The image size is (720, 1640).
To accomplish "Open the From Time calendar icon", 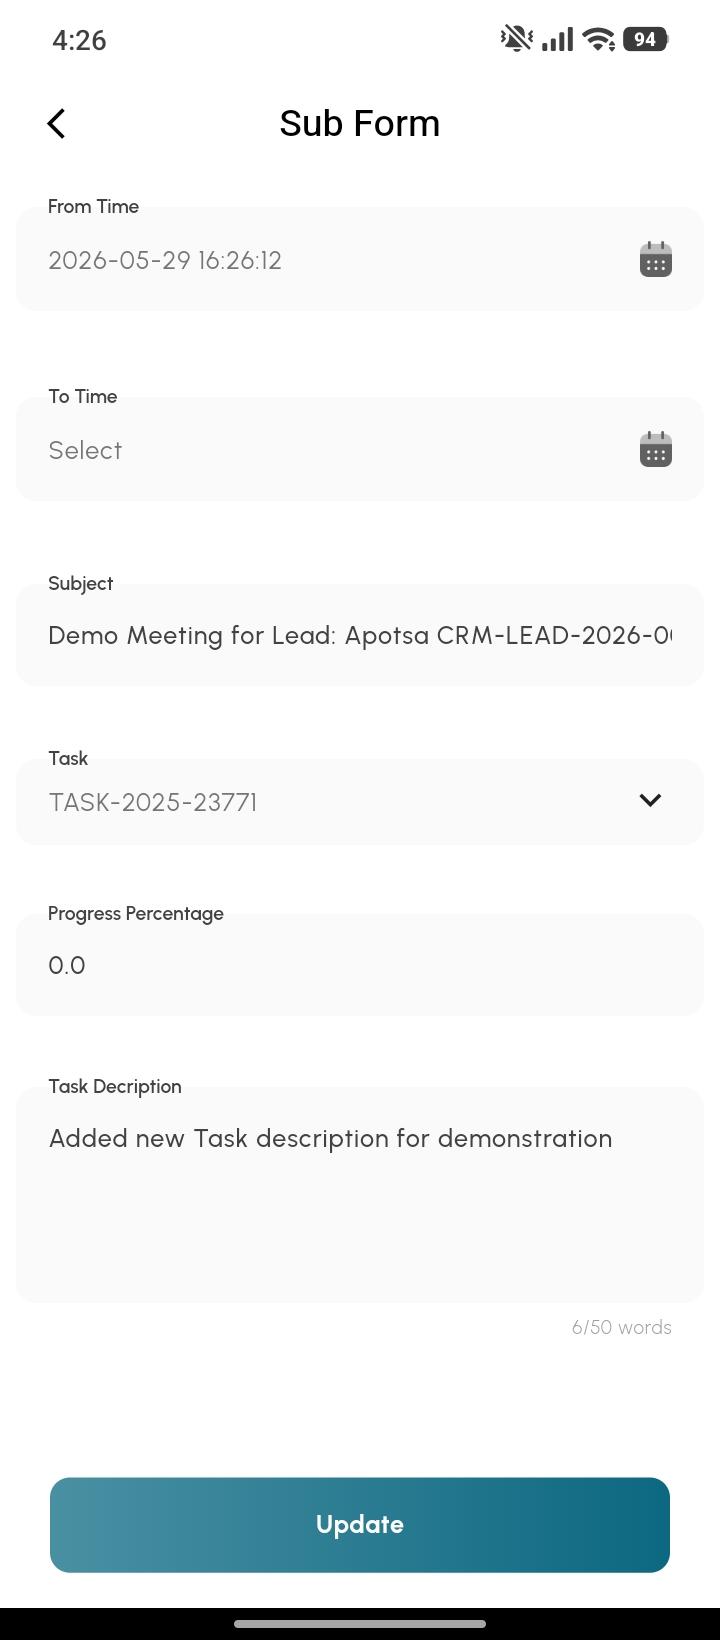I will [656, 259].
